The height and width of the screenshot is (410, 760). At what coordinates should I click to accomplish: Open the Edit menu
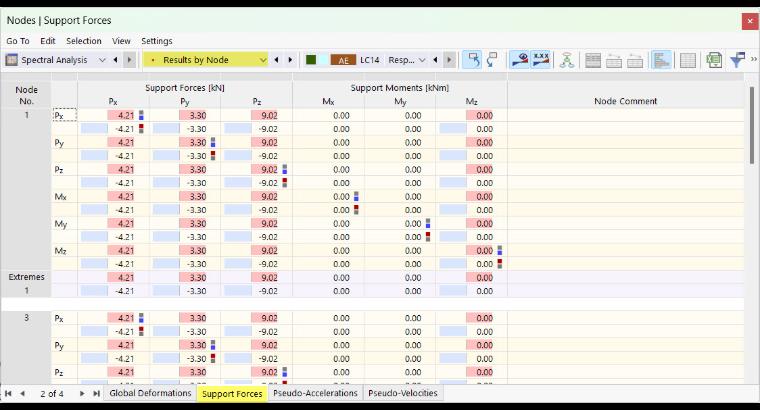48,41
